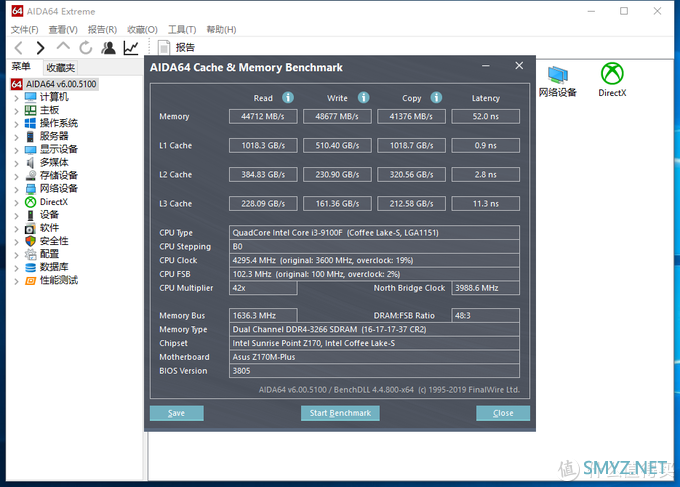The image size is (680, 487).
Task: Select the 性能测试 benchmark icon
Action: click(x=30, y=281)
